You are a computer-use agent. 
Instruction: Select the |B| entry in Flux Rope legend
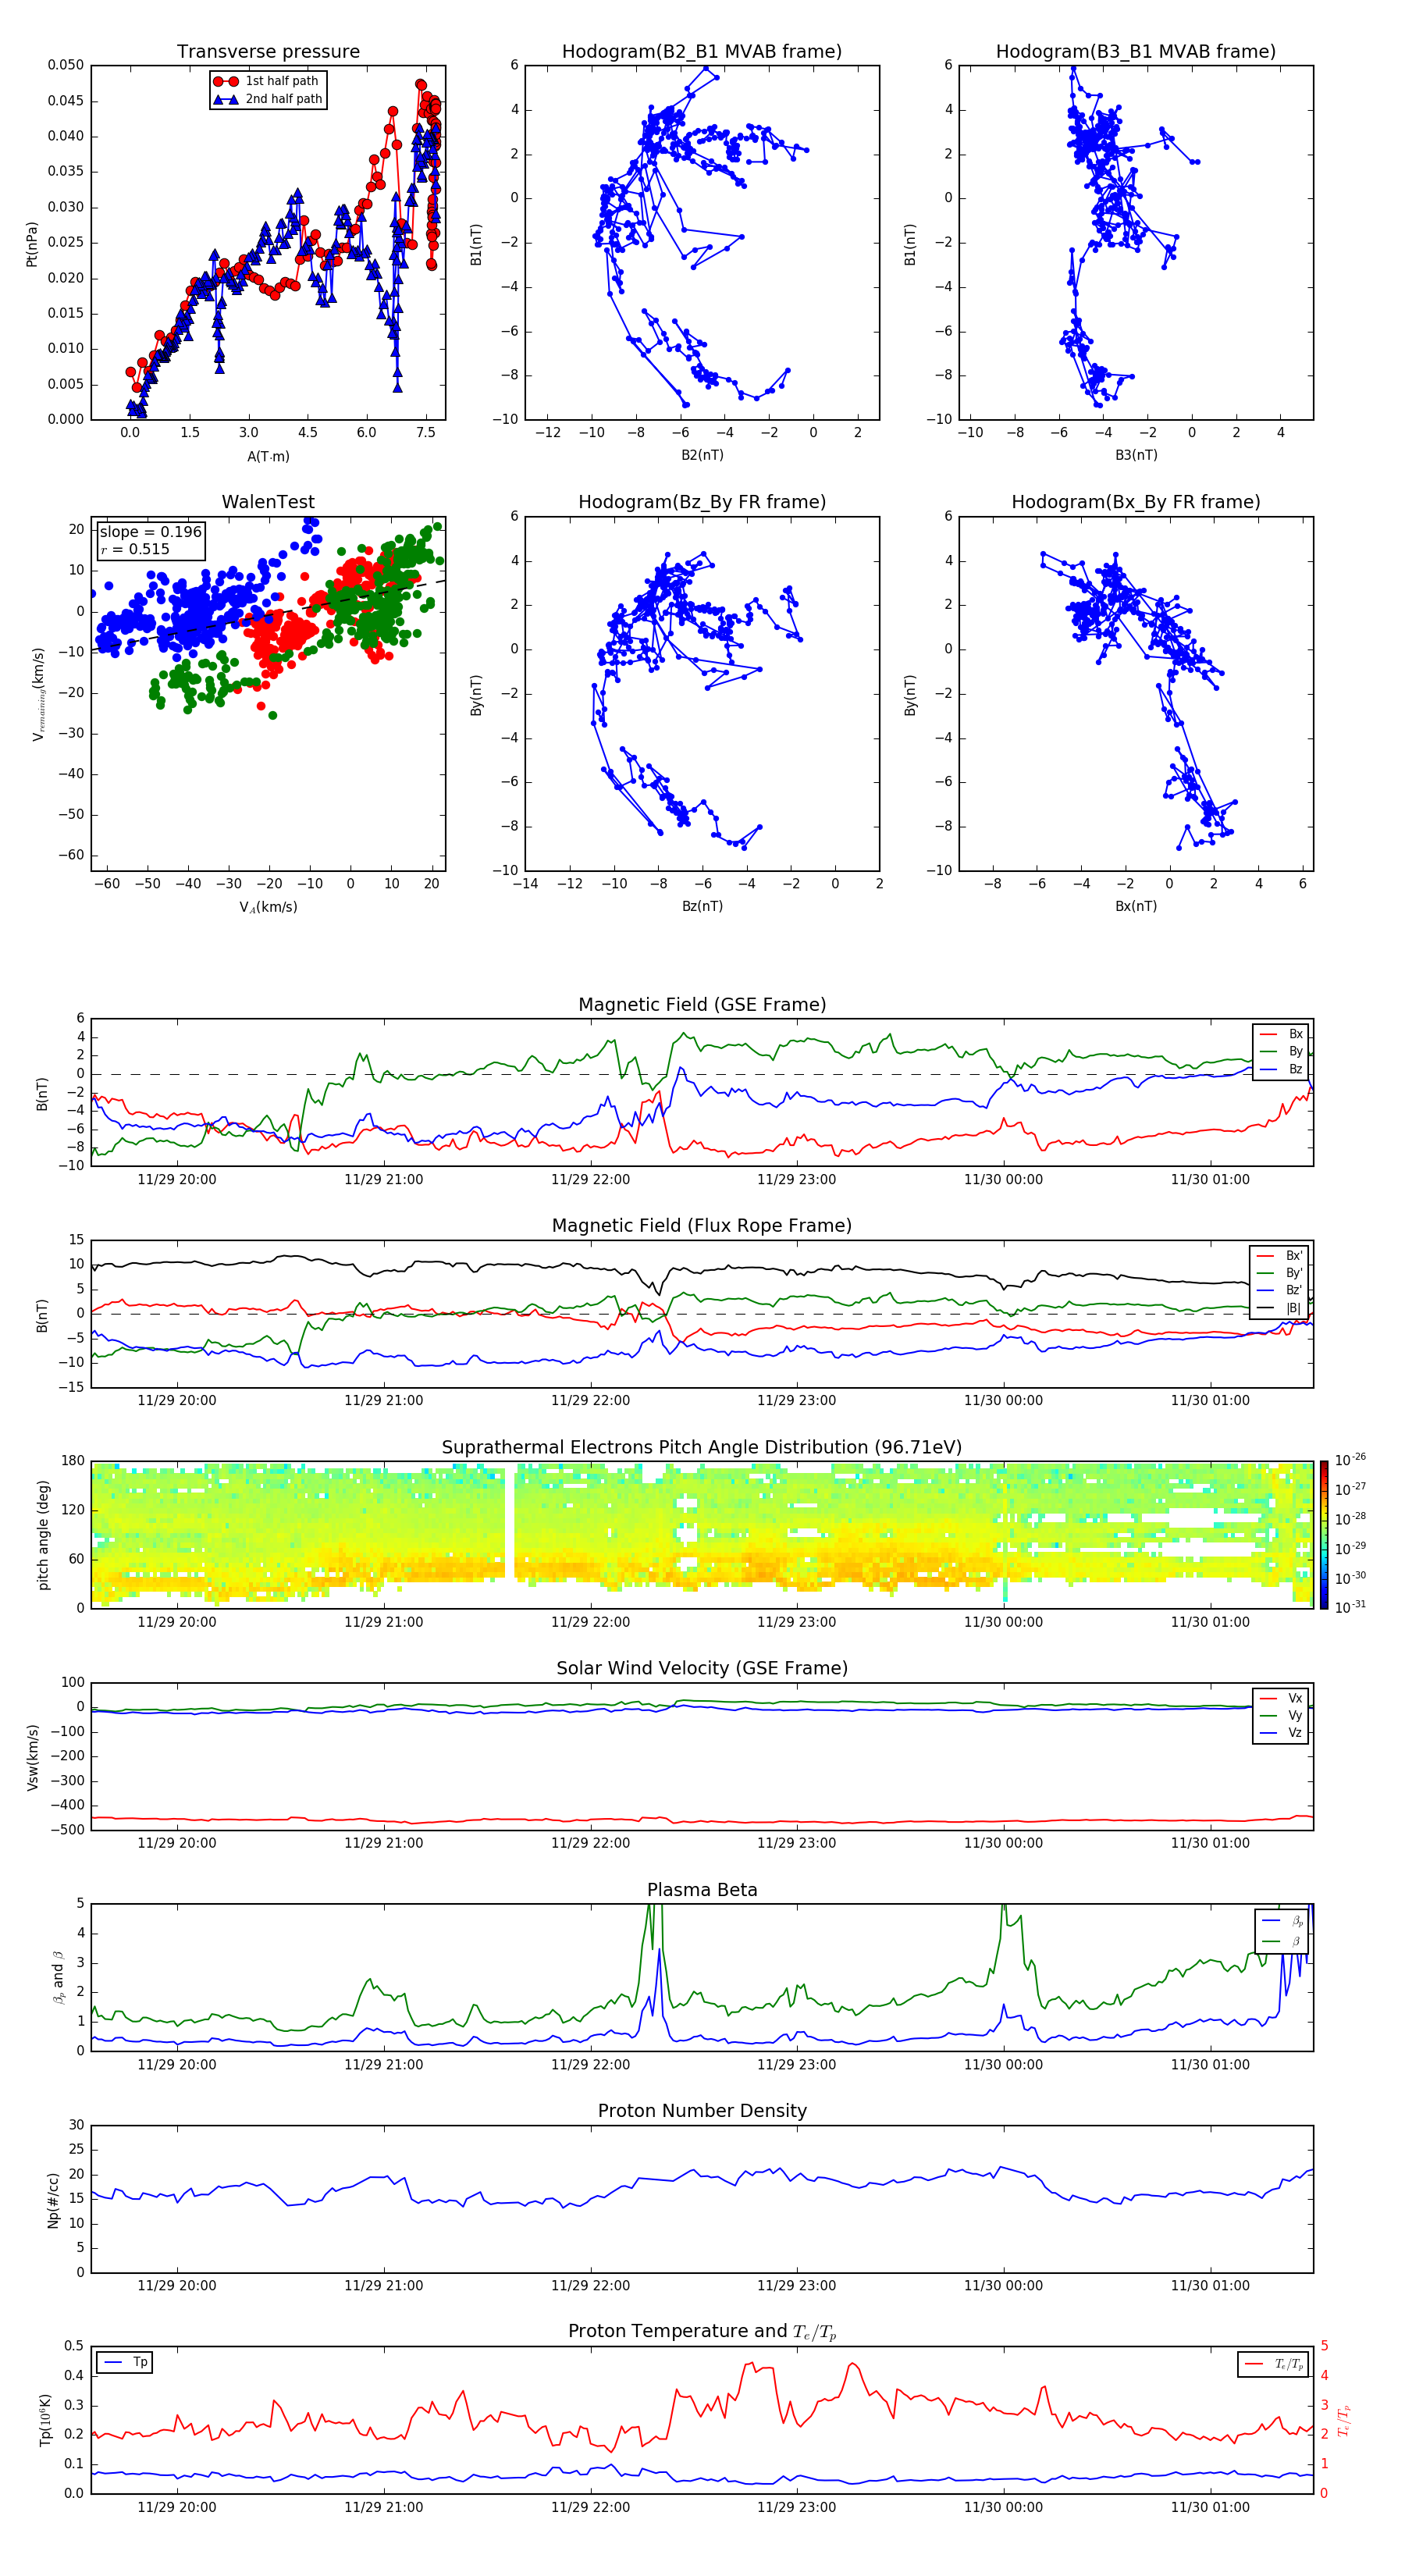1280,1308
